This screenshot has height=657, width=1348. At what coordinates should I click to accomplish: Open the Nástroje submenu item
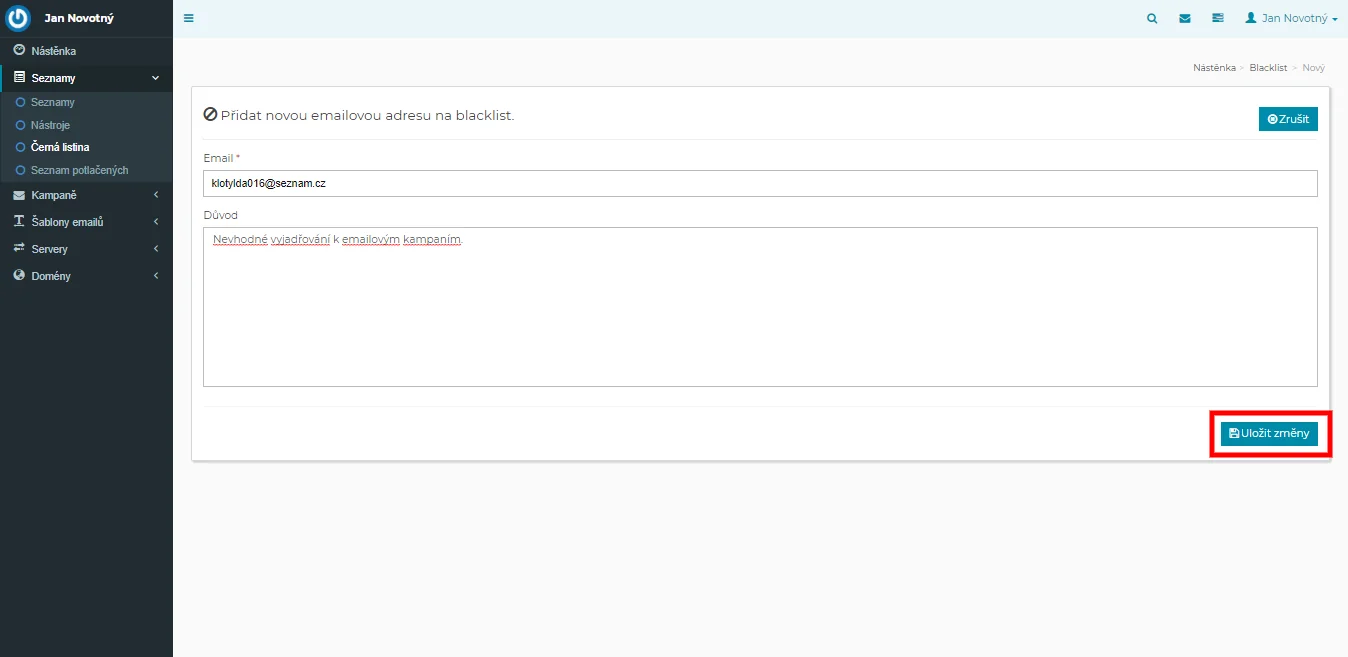[x=51, y=125]
